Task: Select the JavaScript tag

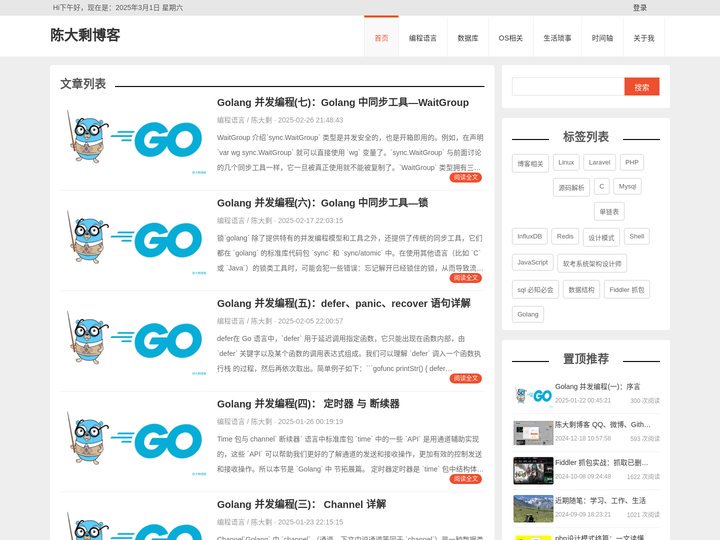Action: point(533,263)
